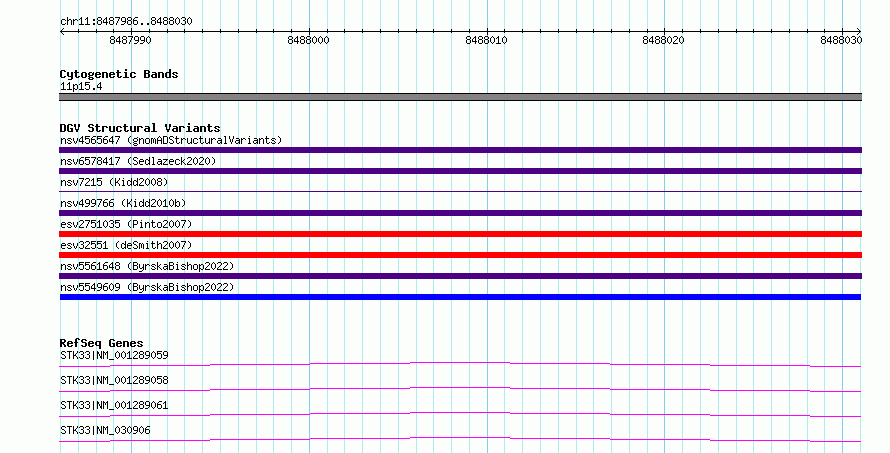
Task: Open variant nsv5561648 (ByrskaBishop2022) label
Action: [147, 266]
